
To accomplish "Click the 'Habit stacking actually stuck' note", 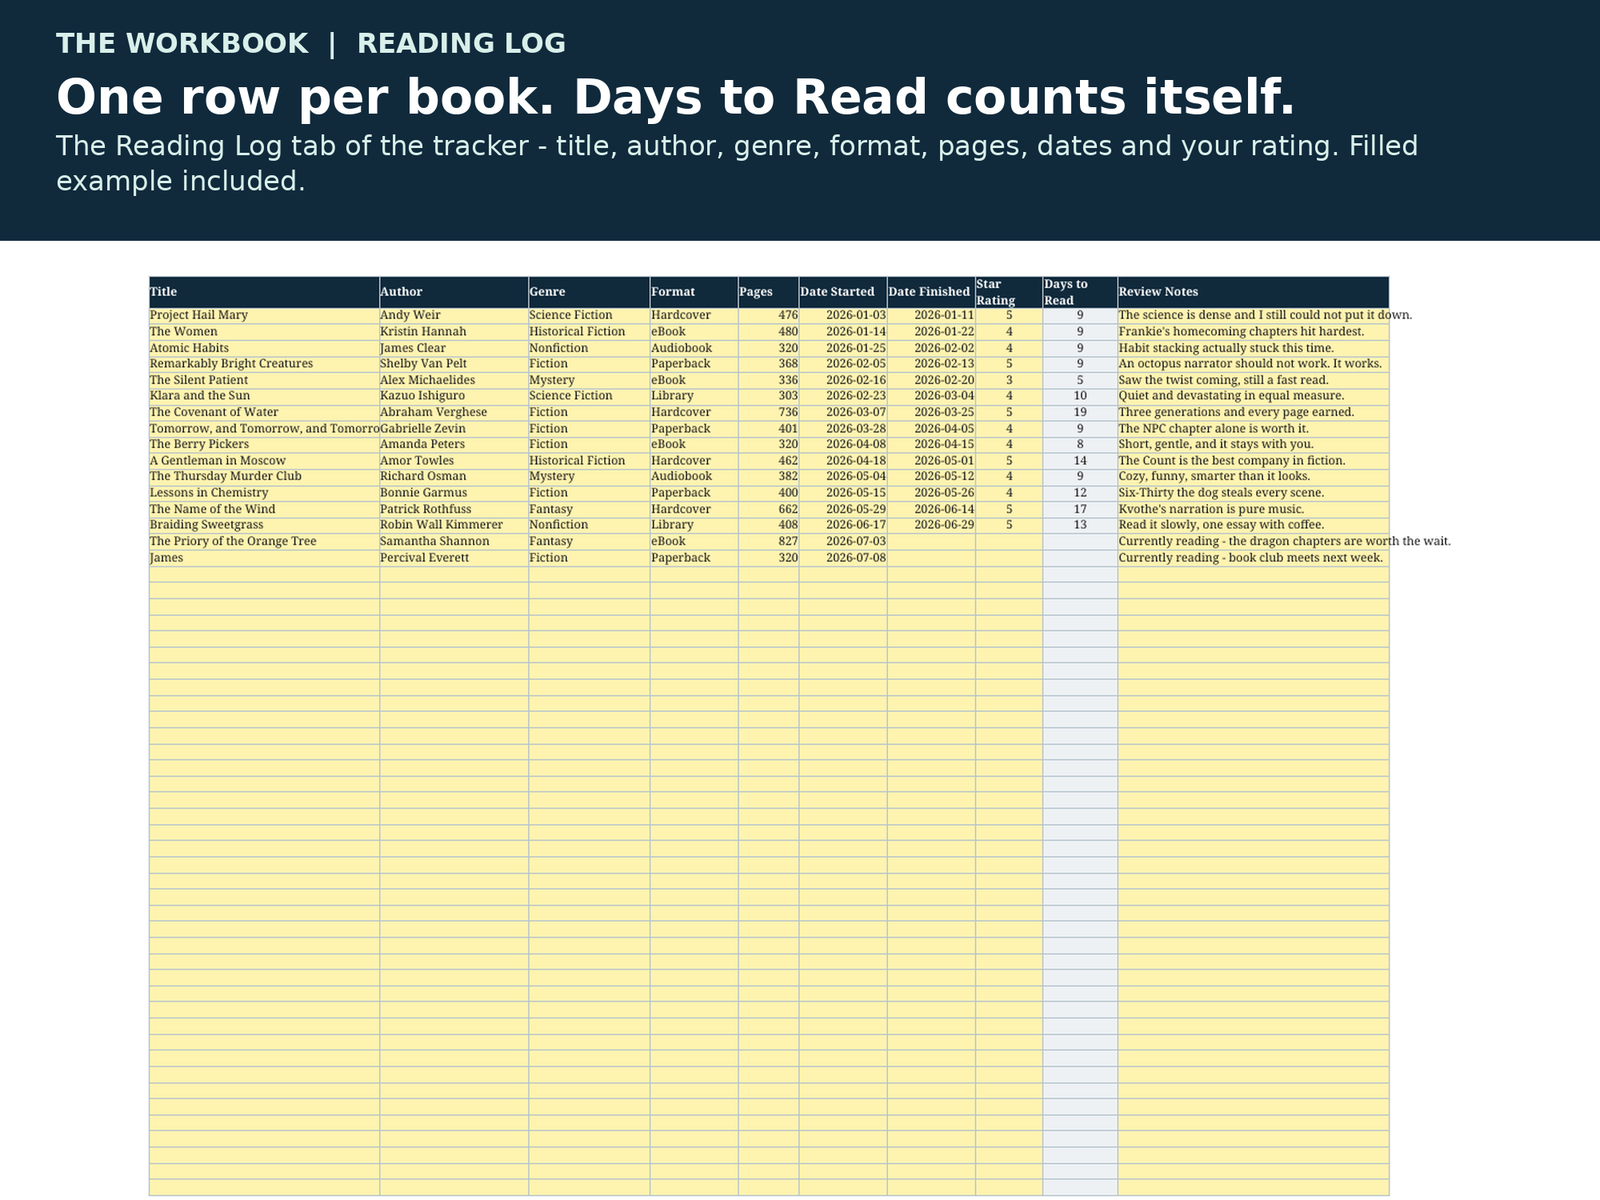I will pos(1253,348).
